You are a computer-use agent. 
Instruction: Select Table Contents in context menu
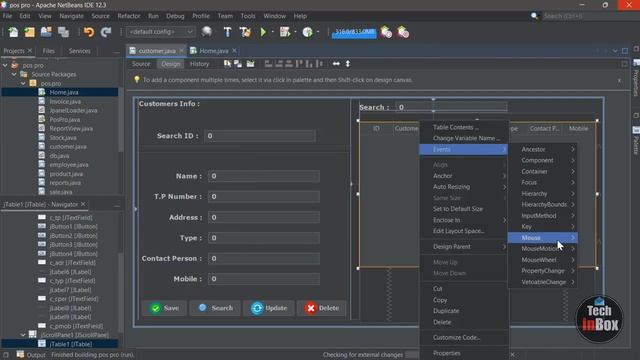(464, 127)
